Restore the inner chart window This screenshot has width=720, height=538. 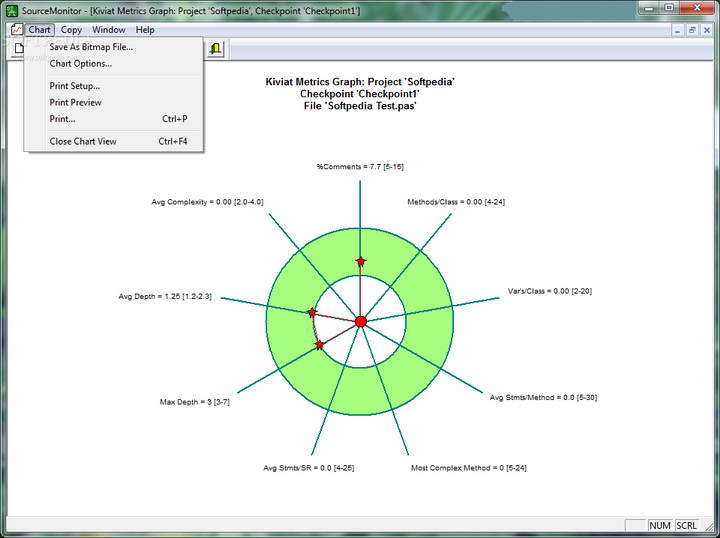693,30
